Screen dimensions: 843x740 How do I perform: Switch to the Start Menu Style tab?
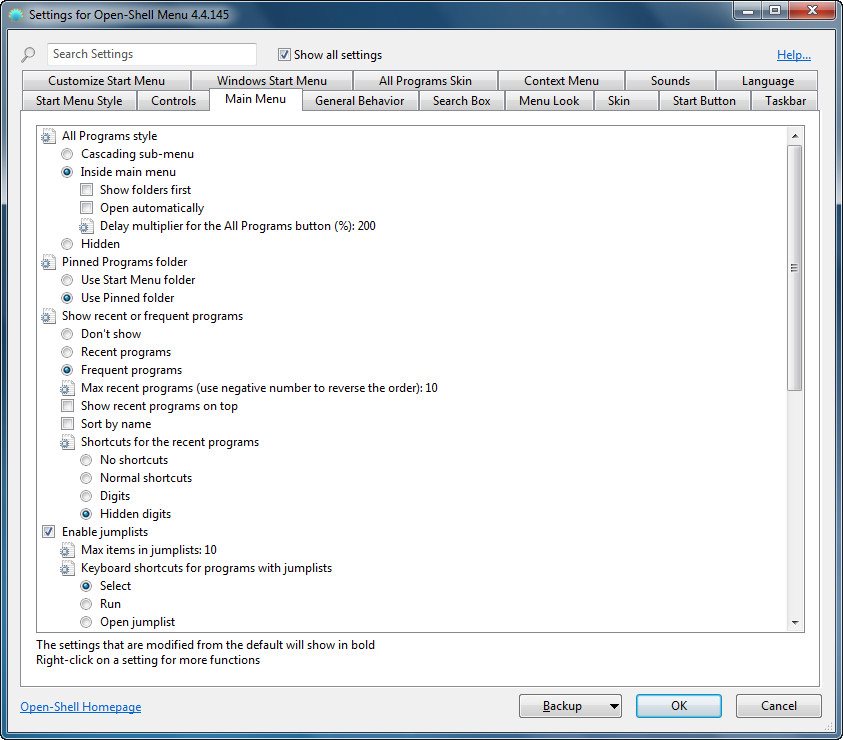(x=79, y=101)
